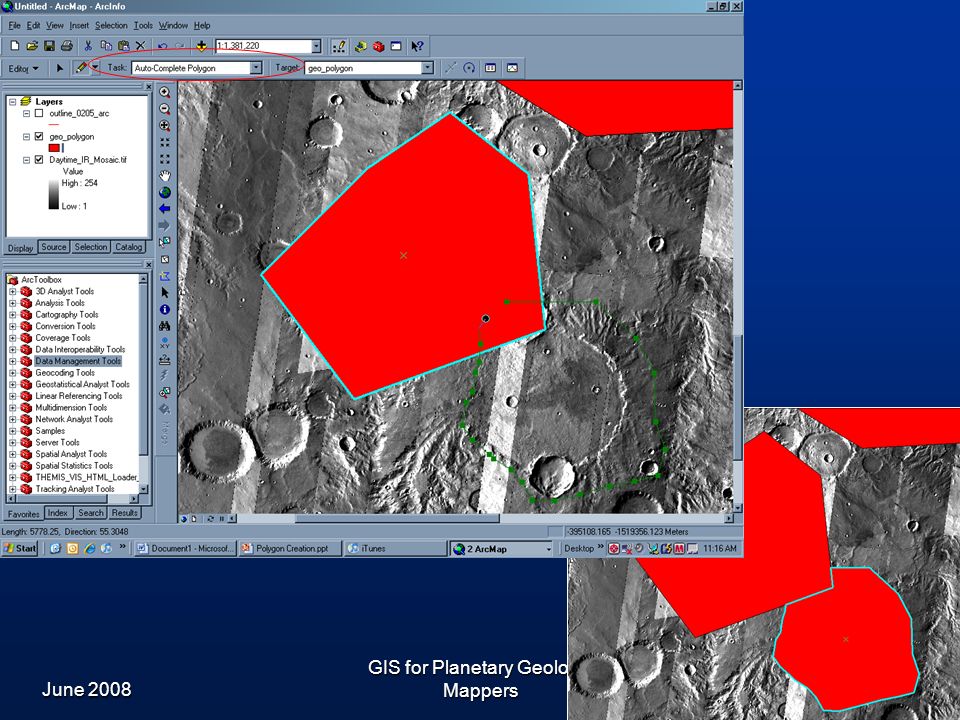
Task: Switch to the Catalog tab
Action: (129, 247)
